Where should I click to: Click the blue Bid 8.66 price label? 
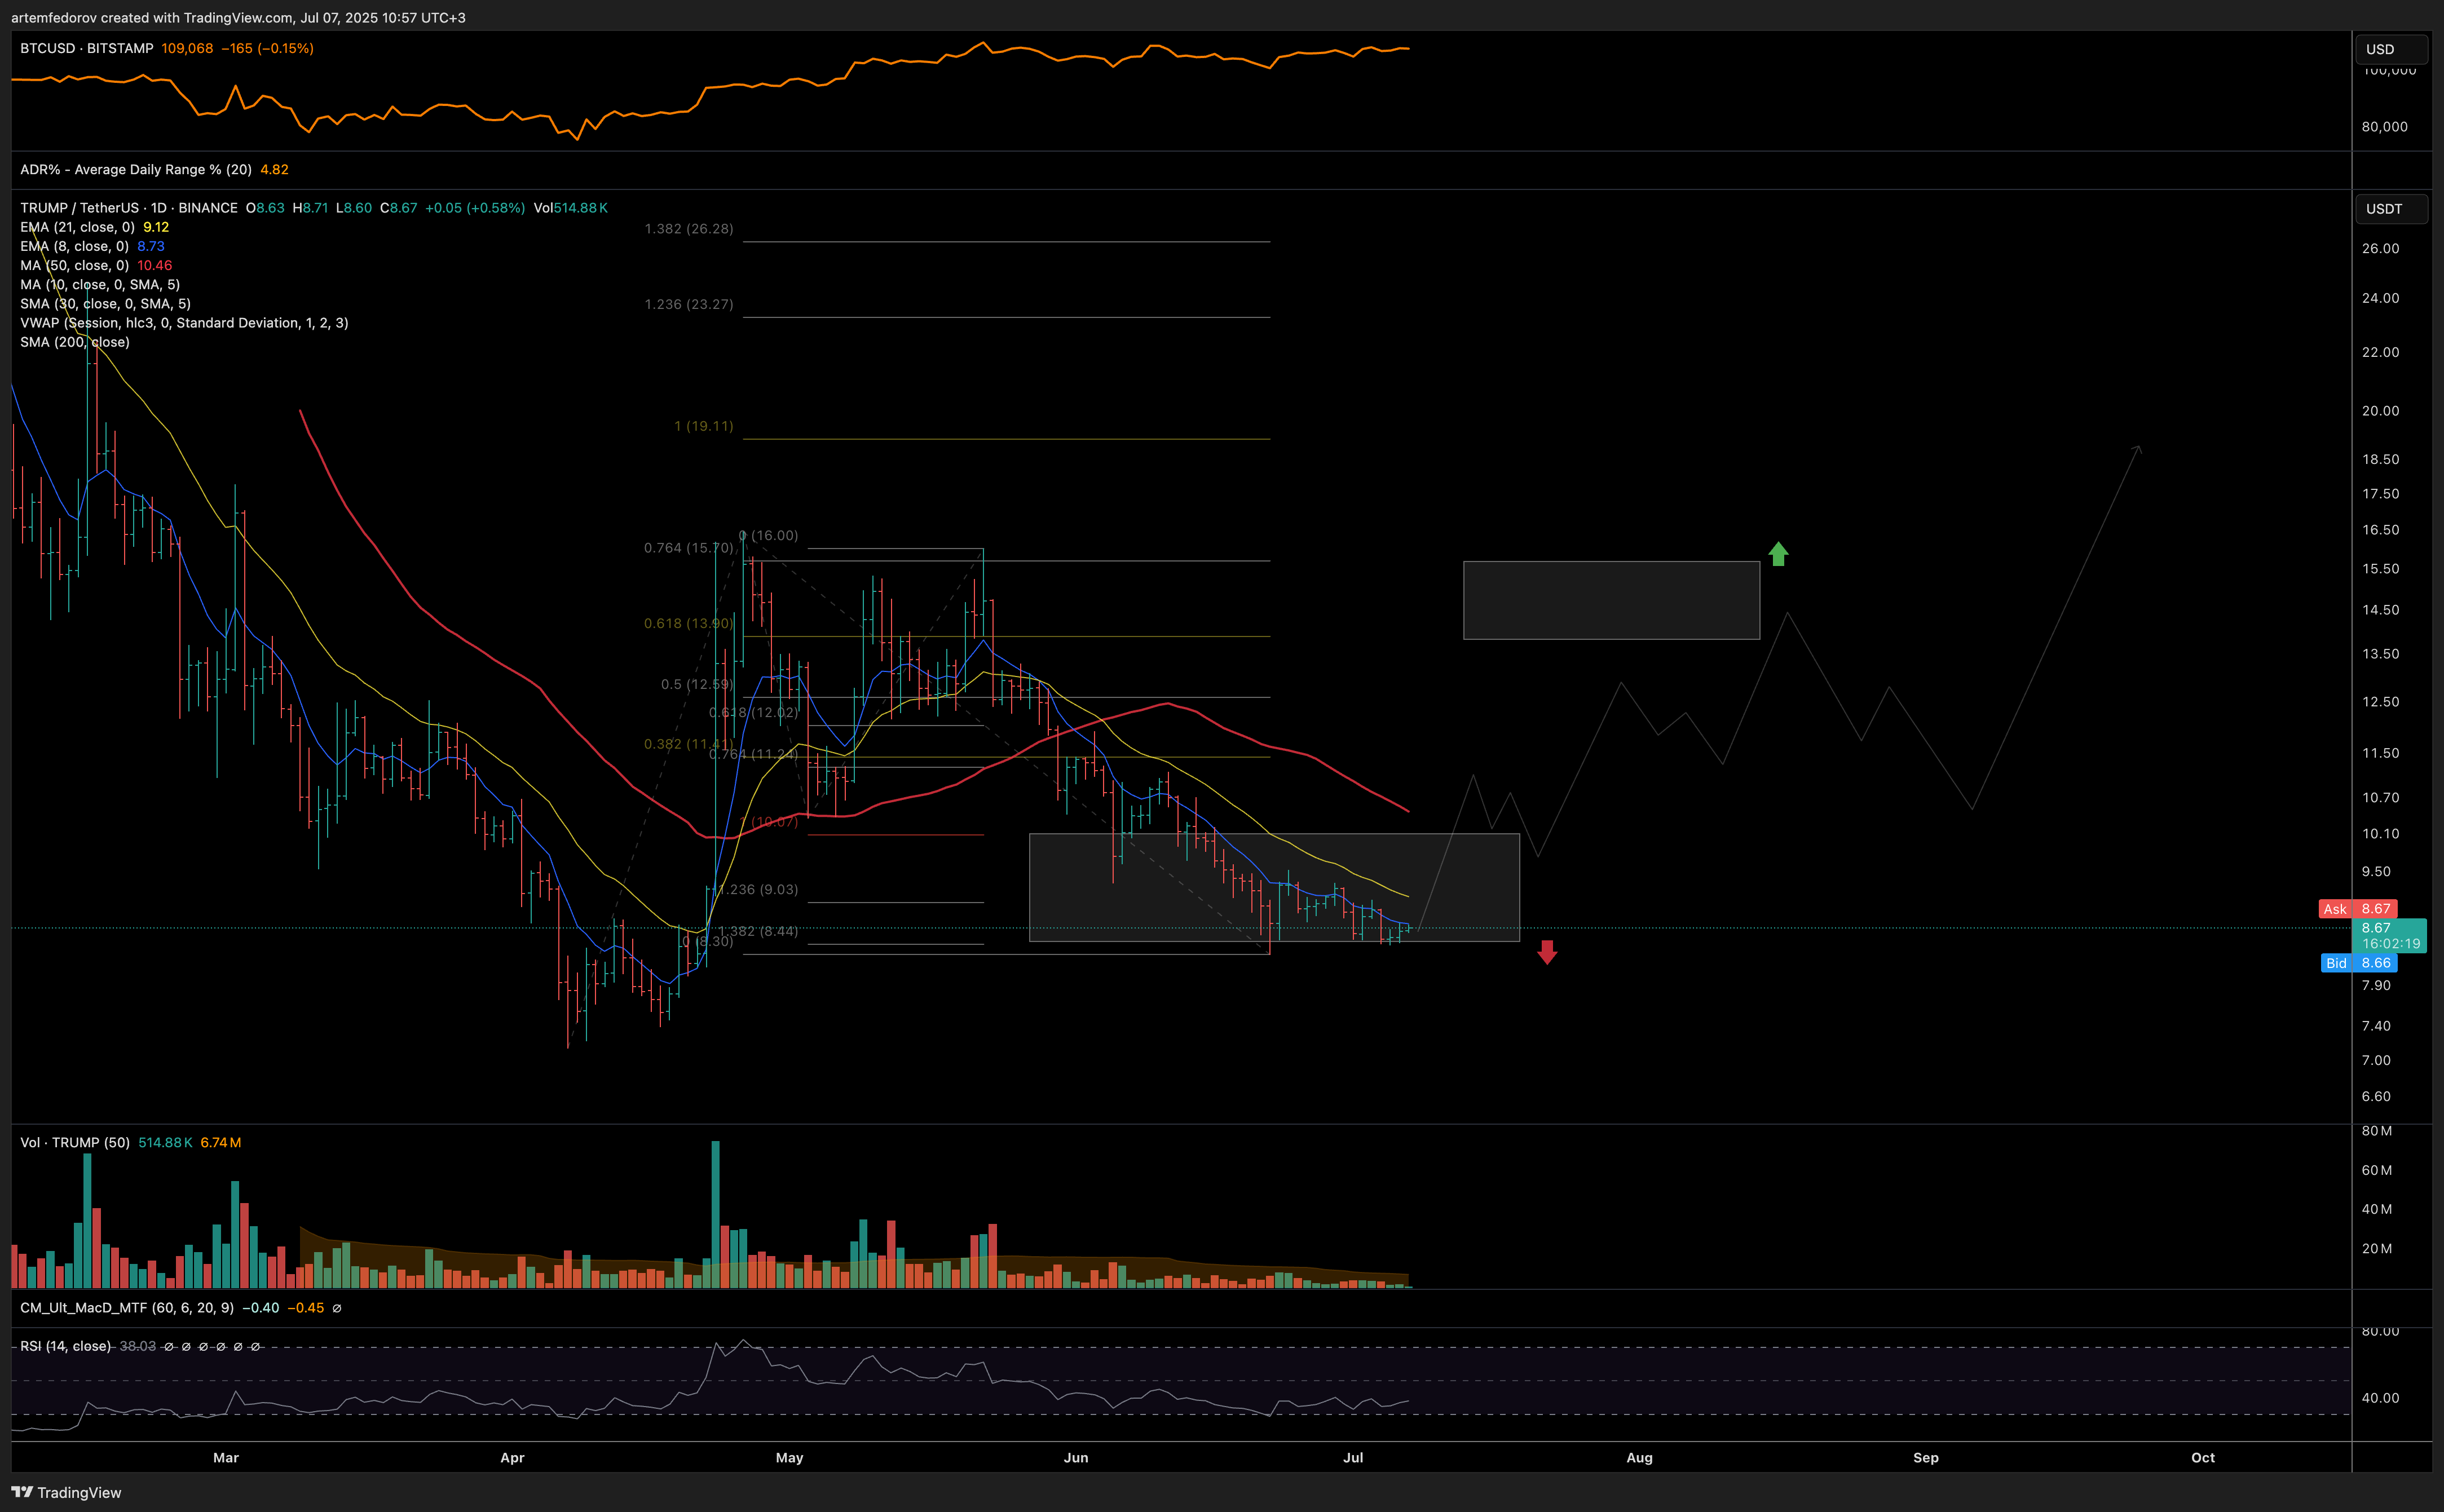pyautogui.click(x=2359, y=963)
